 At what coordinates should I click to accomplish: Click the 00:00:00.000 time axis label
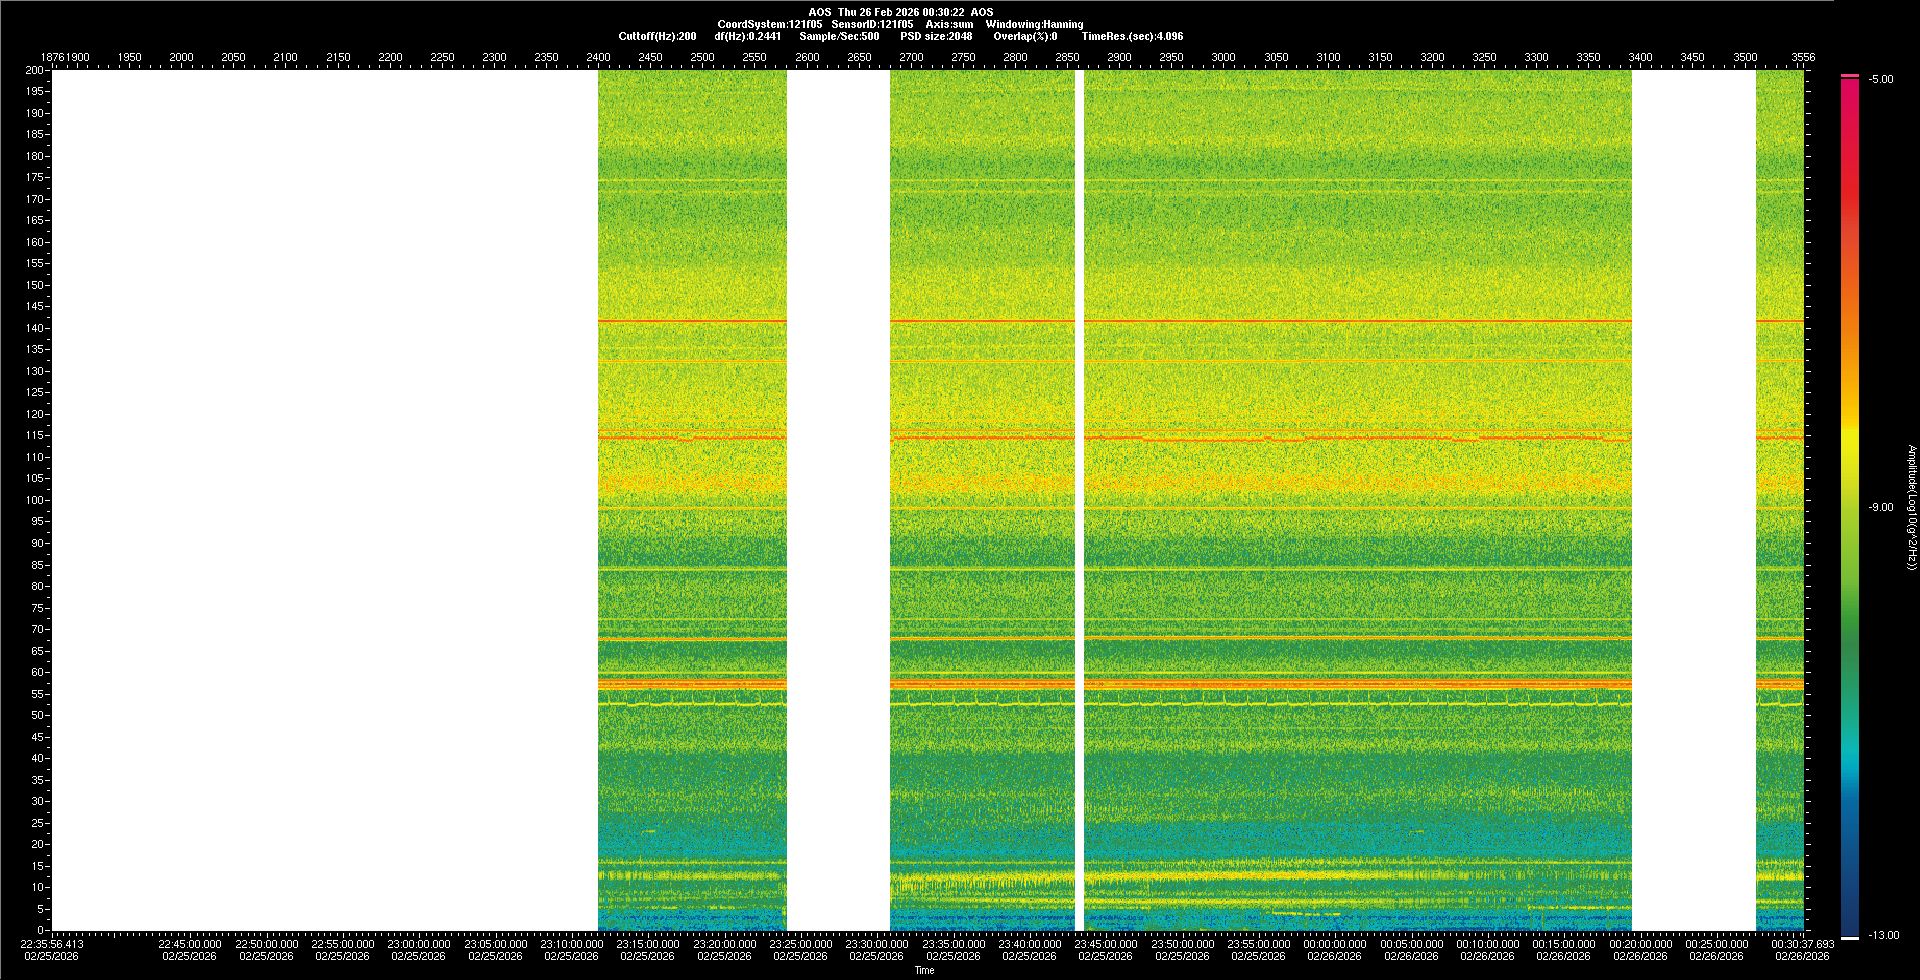[1335, 944]
